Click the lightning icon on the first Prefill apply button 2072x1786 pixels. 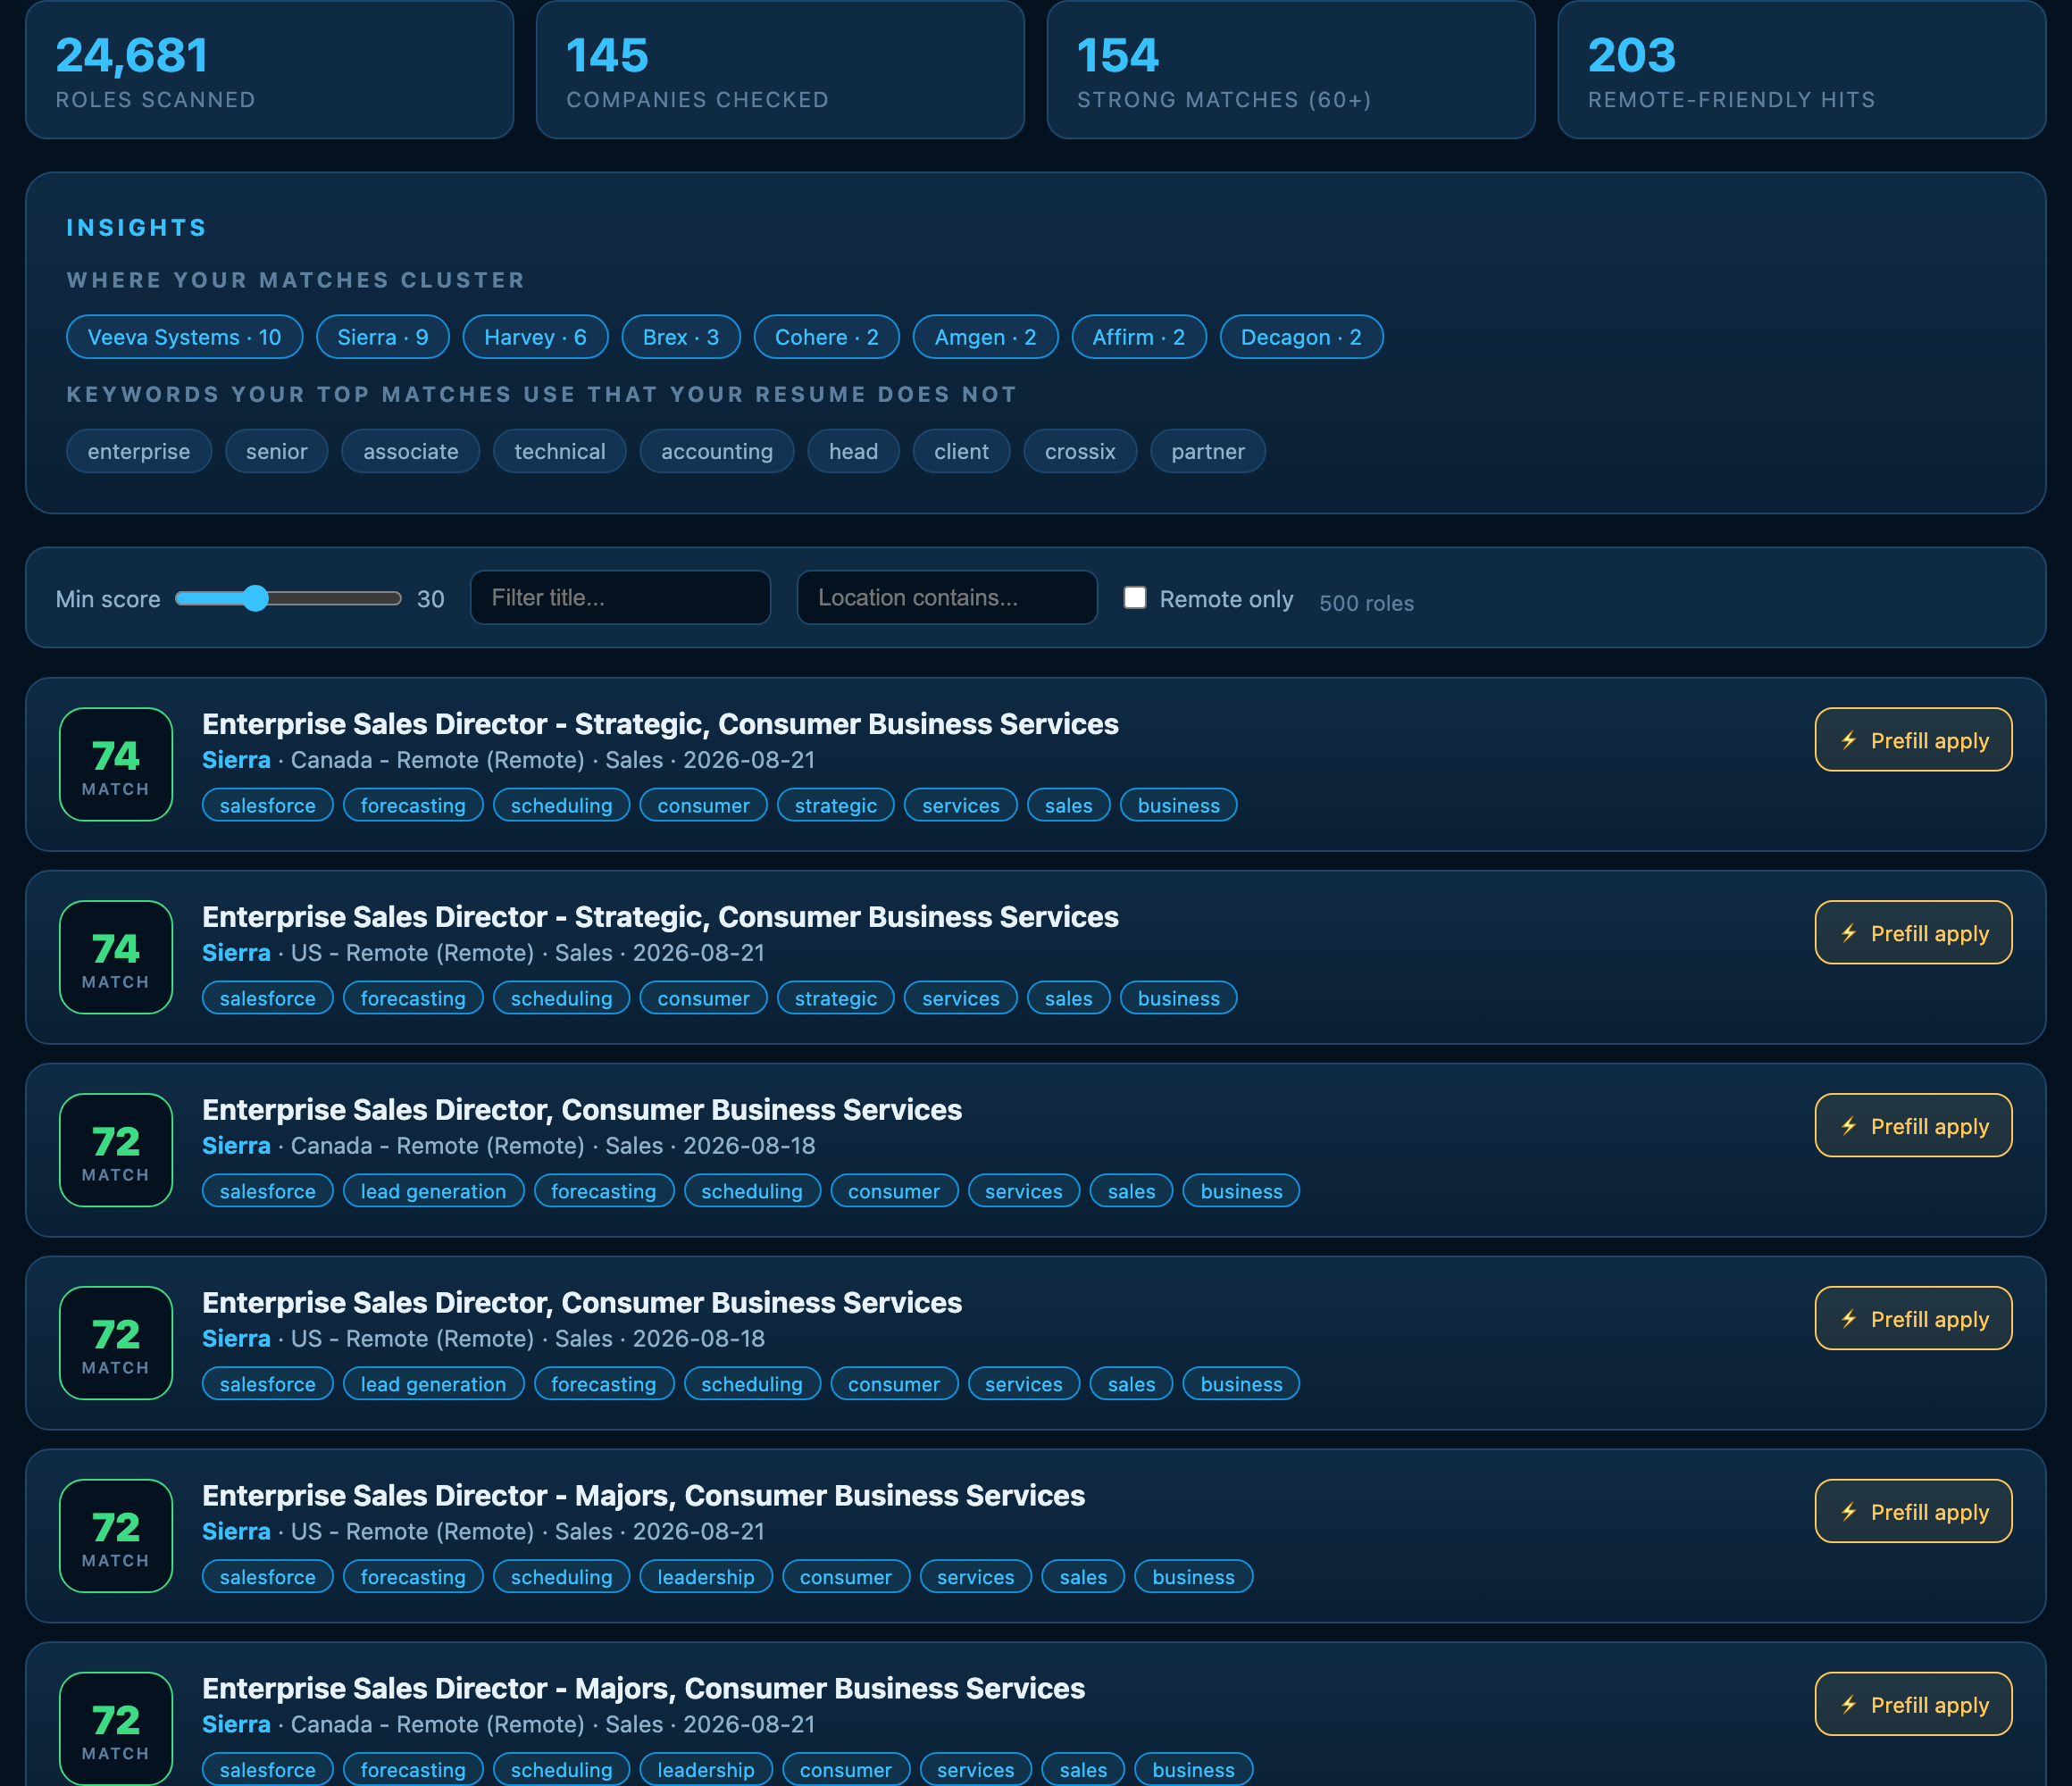coord(1849,740)
